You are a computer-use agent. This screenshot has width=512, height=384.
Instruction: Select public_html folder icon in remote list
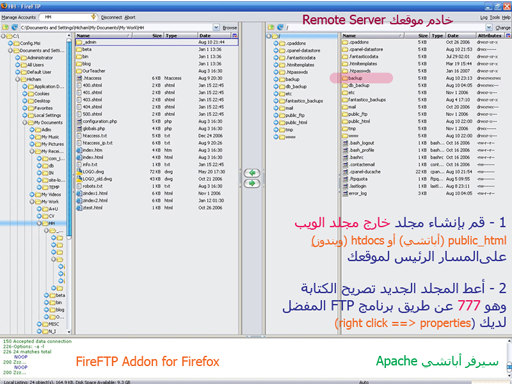(345, 121)
